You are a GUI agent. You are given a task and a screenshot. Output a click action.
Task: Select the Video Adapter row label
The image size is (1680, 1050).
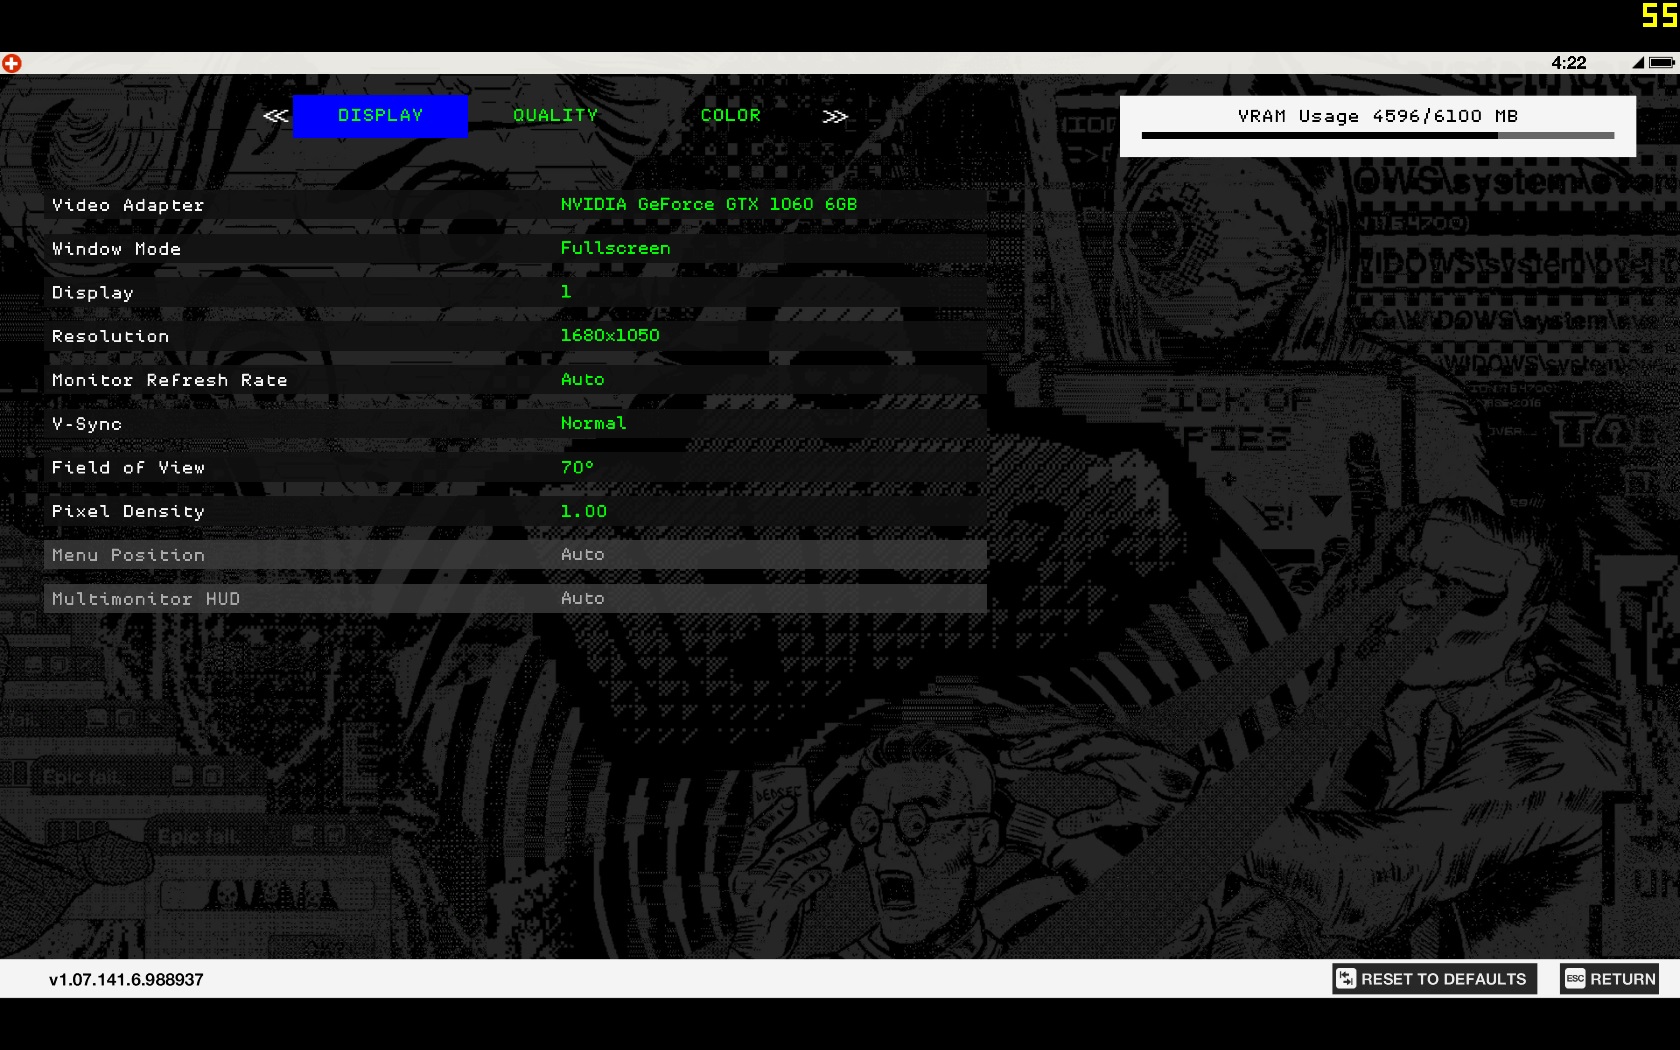128,205
